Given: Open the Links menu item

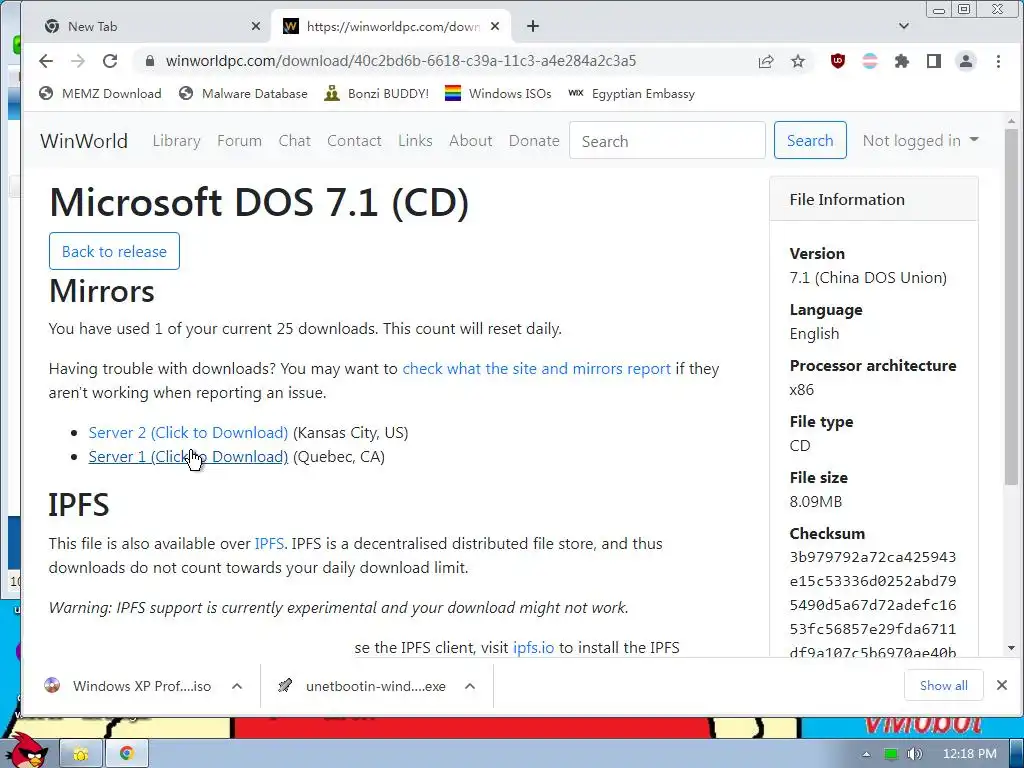Looking at the screenshot, I should [415, 140].
